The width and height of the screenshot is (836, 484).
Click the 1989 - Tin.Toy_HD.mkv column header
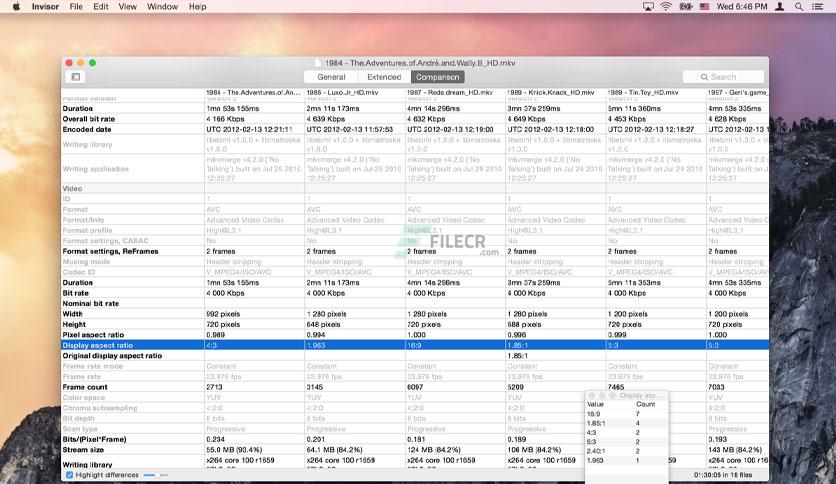pyautogui.click(x=656, y=92)
